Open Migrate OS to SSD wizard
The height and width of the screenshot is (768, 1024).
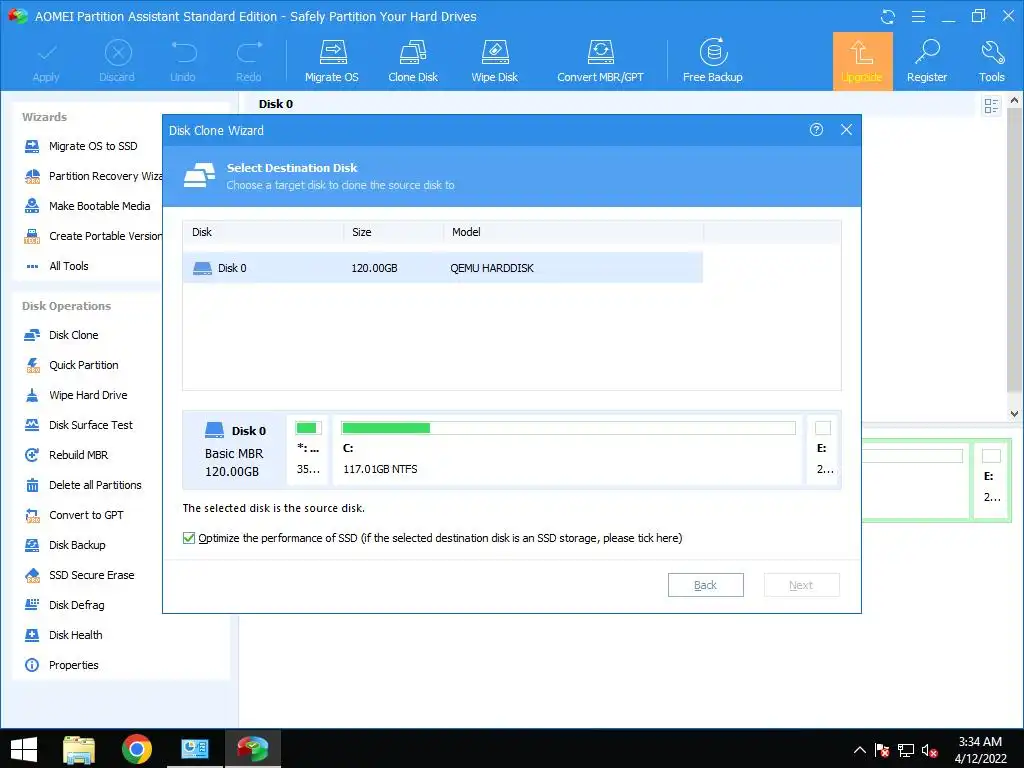[81, 146]
